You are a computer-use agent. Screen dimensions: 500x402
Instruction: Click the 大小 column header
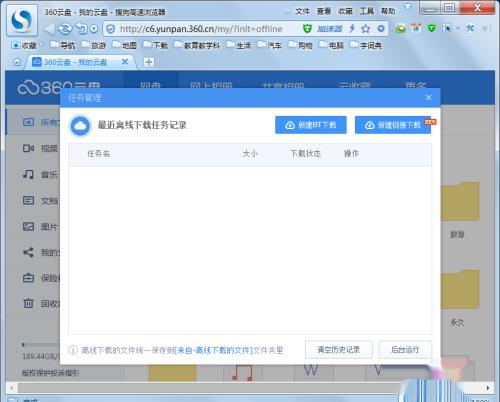point(250,154)
